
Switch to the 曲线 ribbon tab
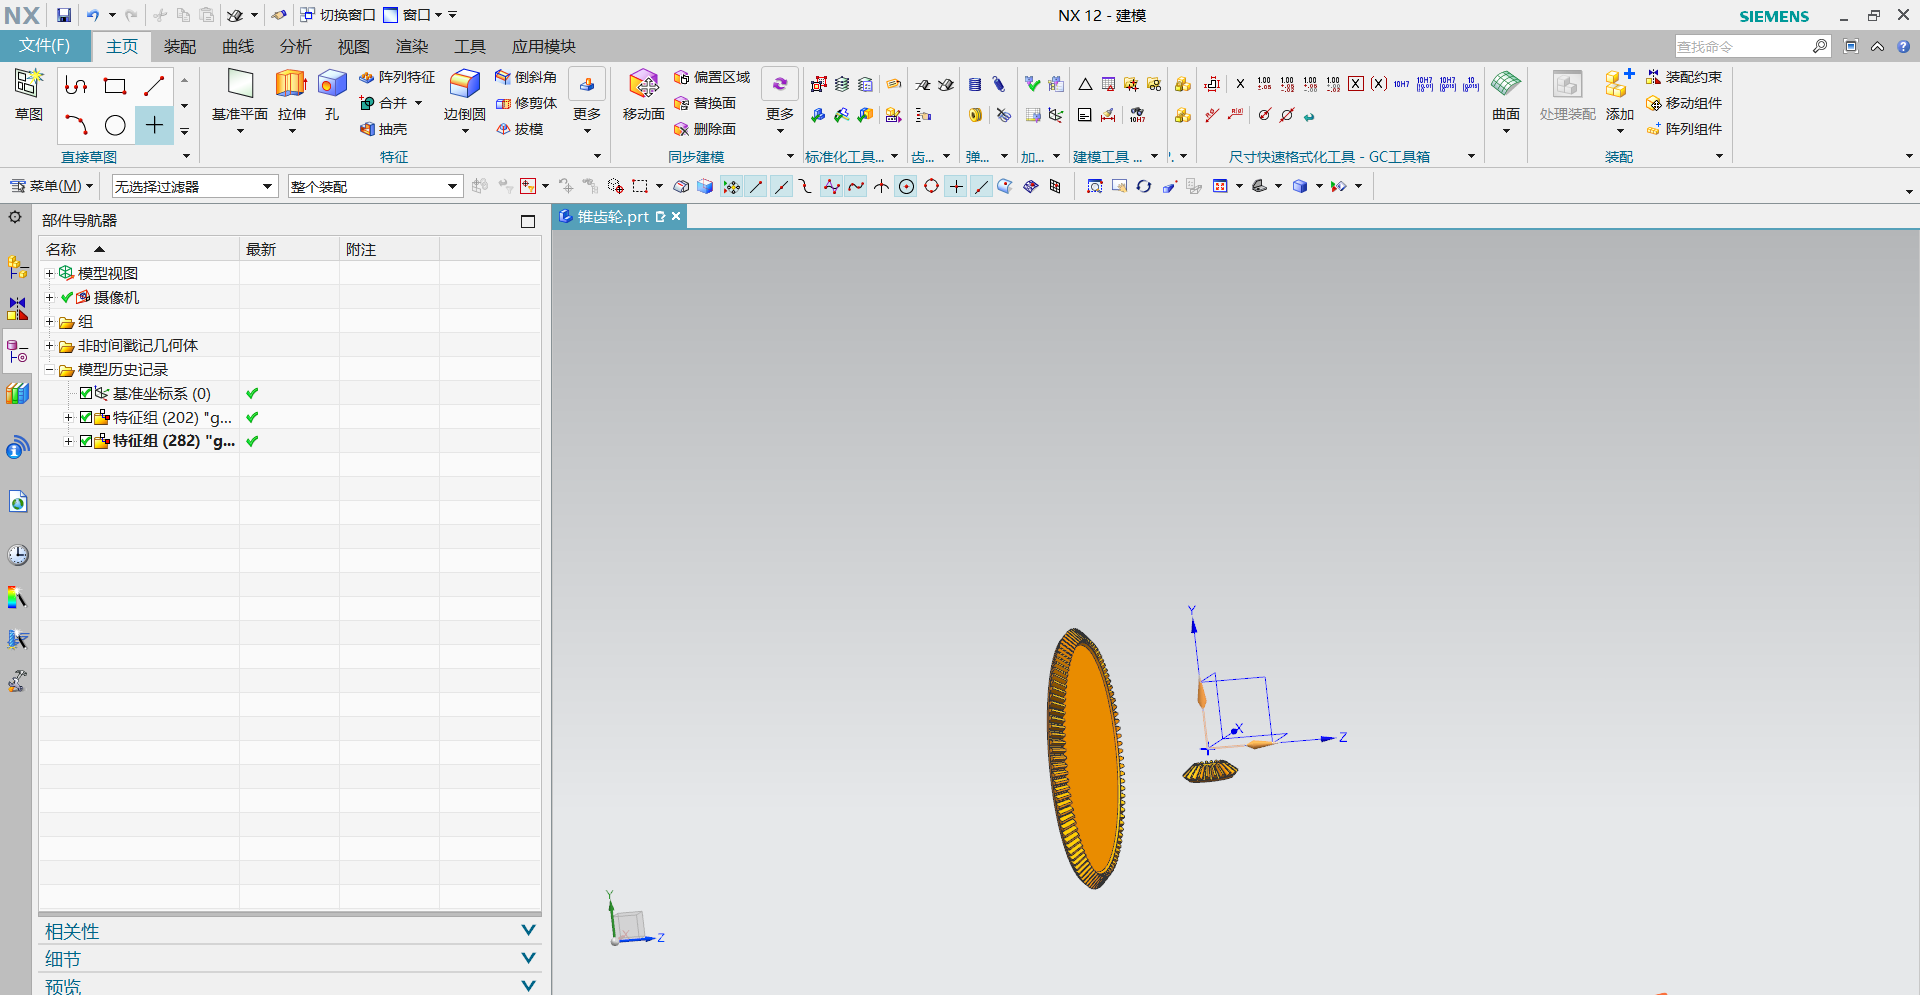click(x=238, y=46)
